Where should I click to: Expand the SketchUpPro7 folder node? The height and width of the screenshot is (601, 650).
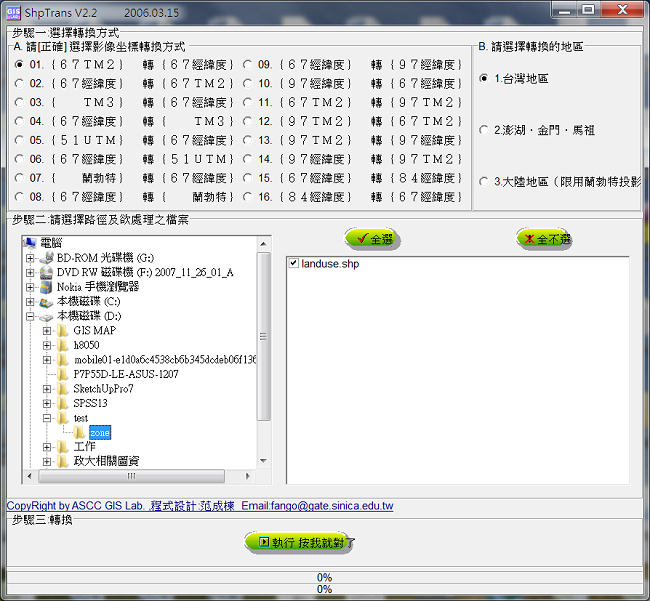point(47,389)
